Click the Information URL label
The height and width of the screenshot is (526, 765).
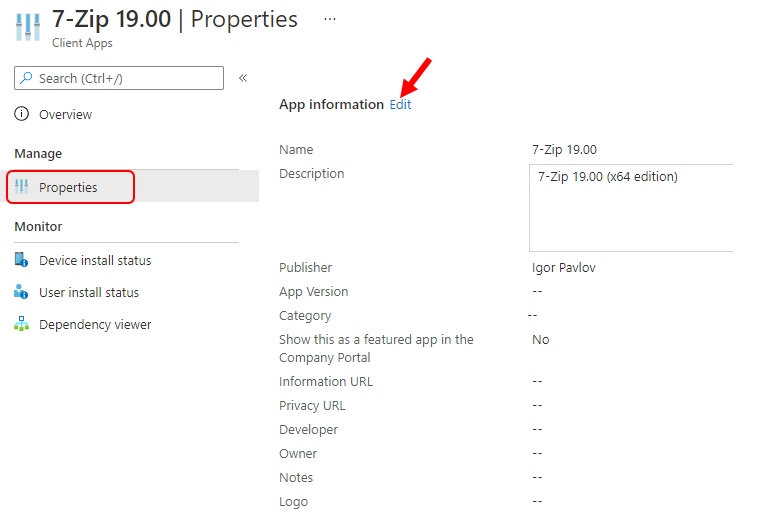[326, 382]
